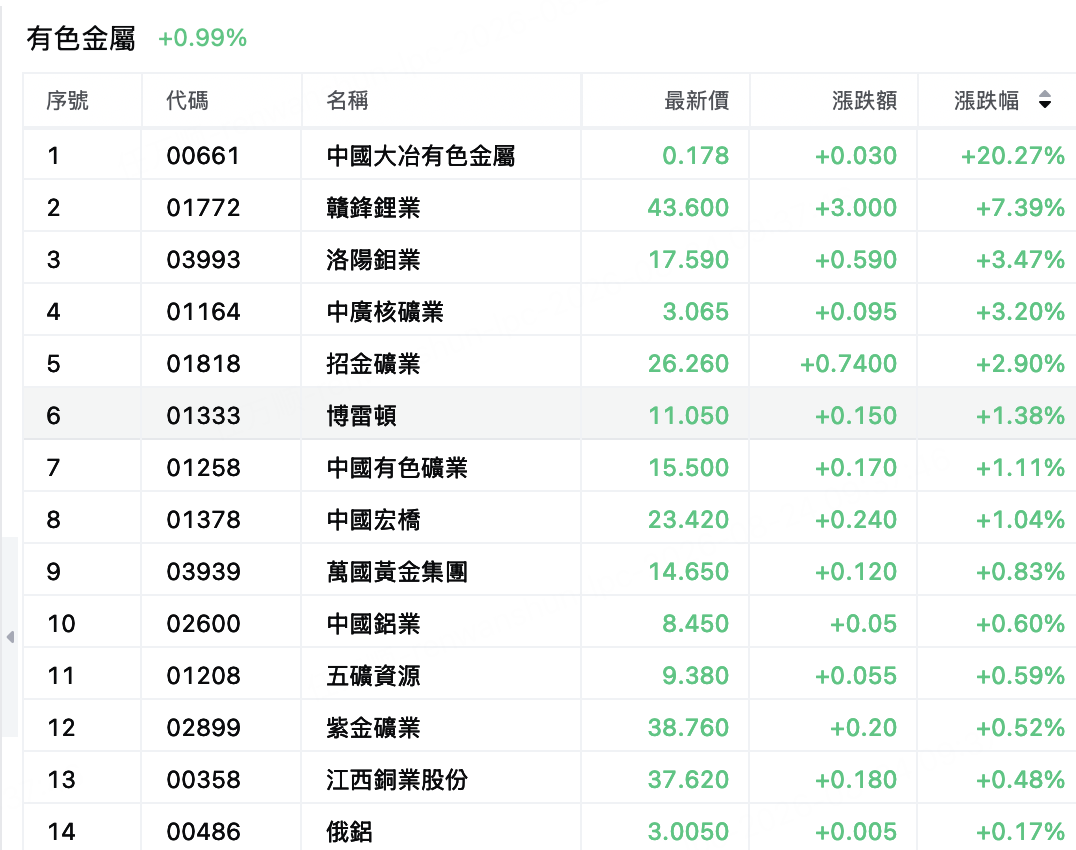Screen dimensions: 1076x850
Task: Click latest price 43.600
Action: (688, 208)
